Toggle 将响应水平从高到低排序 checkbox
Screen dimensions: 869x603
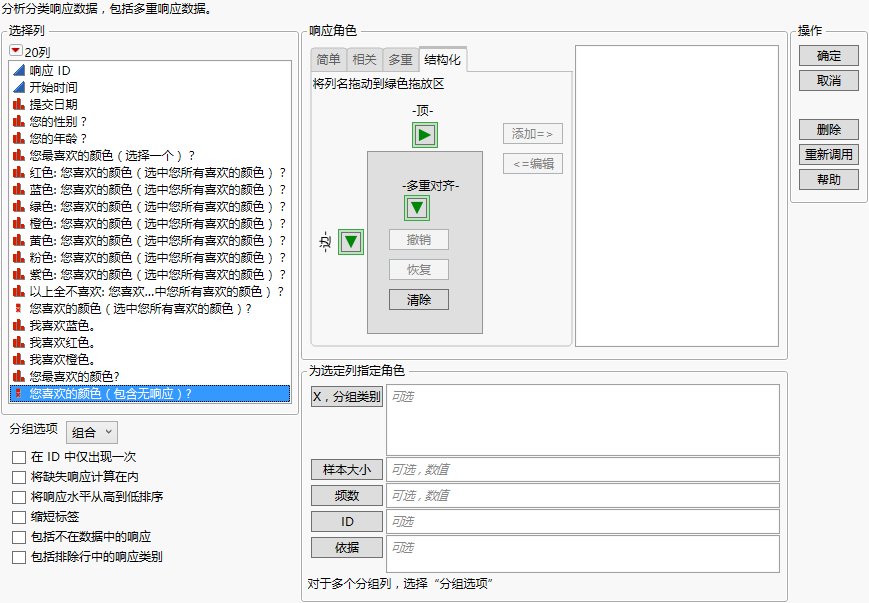coord(19,497)
